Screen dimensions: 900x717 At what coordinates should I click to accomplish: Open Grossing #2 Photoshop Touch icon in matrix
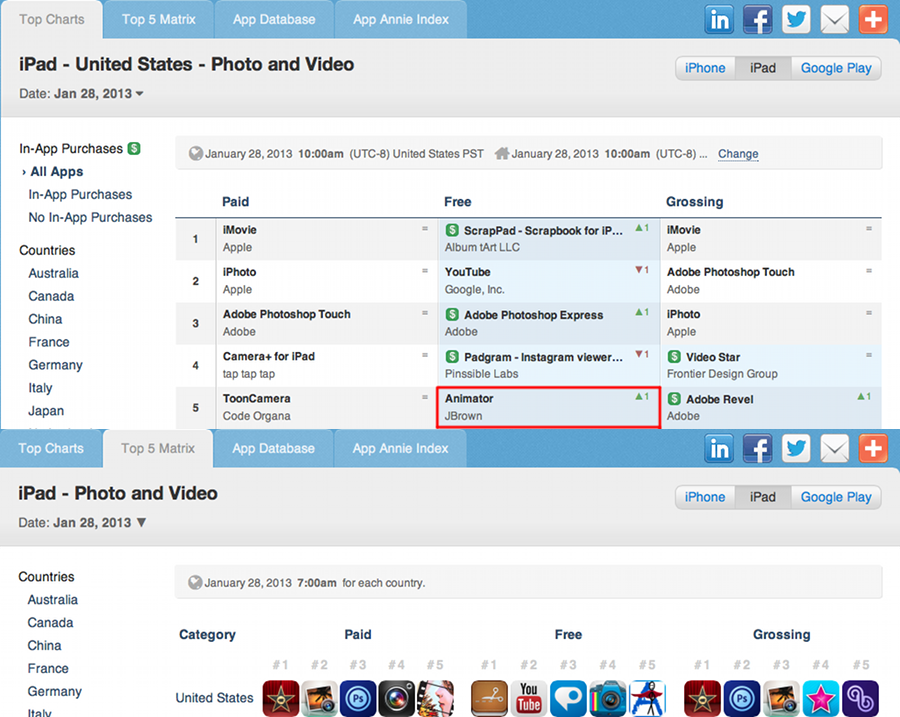[742, 699]
